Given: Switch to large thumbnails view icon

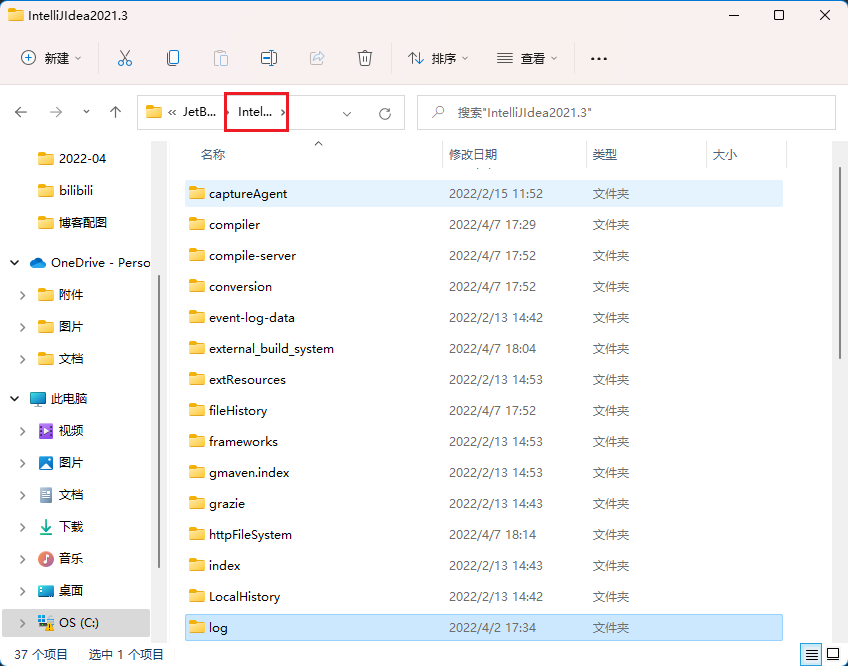Looking at the screenshot, I should [x=832, y=654].
